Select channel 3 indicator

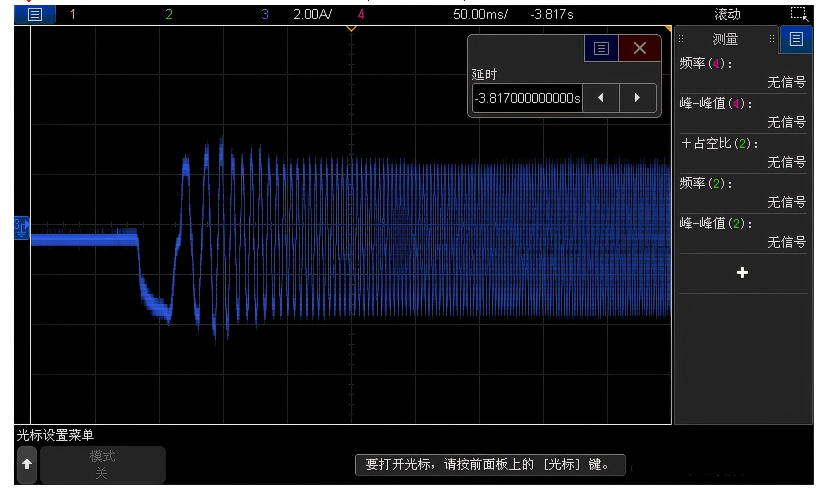click(265, 14)
